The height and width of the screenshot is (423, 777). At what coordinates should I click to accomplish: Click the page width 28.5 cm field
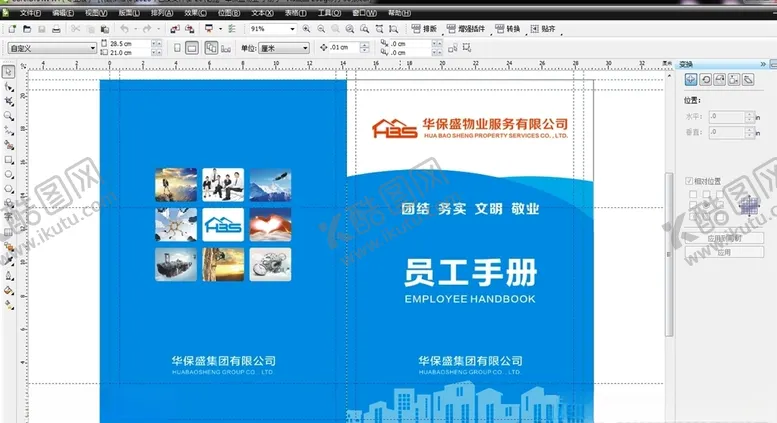click(130, 44)
